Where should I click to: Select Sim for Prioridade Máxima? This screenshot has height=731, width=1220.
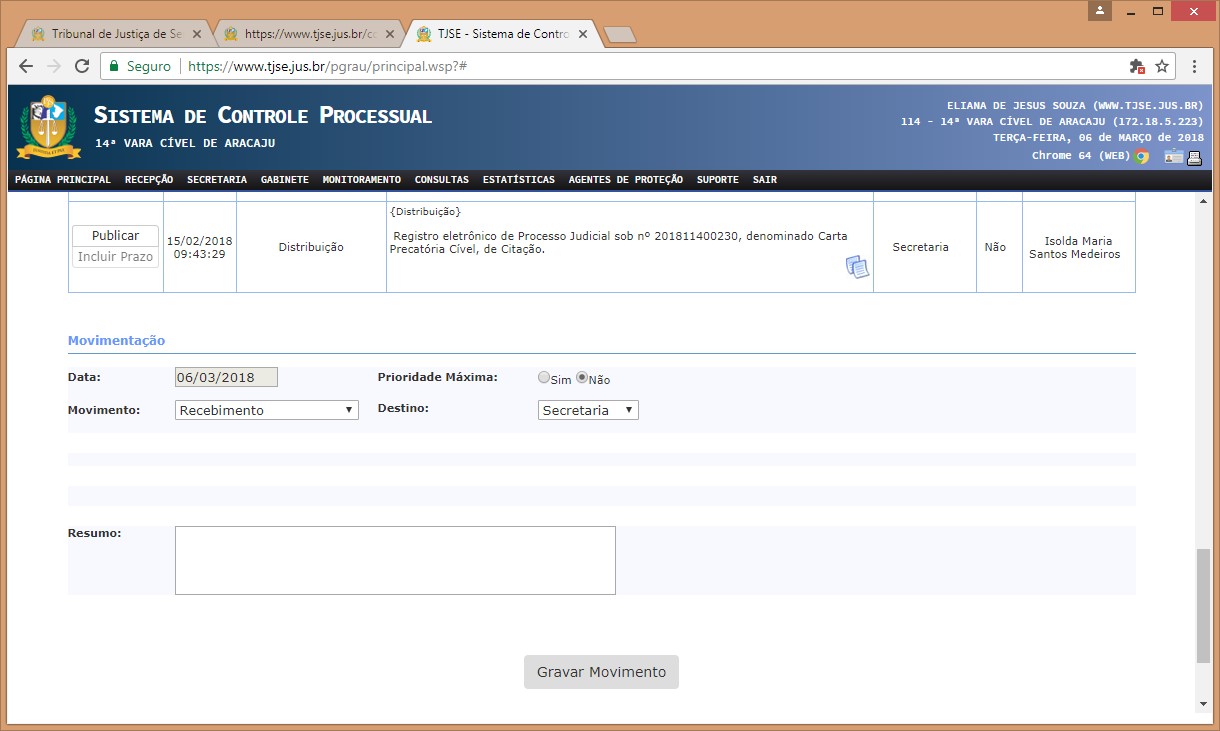[544, 378]
